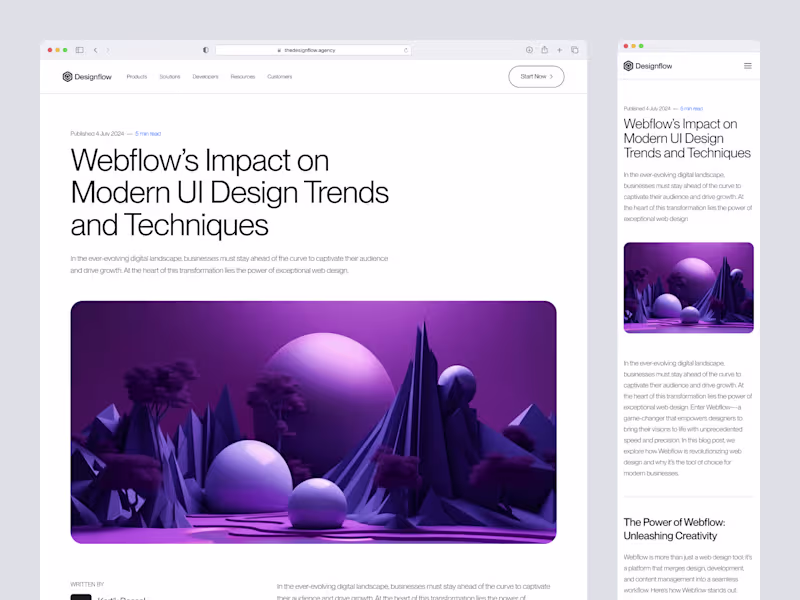
Task: Click the purple hero image in desktop window
Action: [313, 422]
